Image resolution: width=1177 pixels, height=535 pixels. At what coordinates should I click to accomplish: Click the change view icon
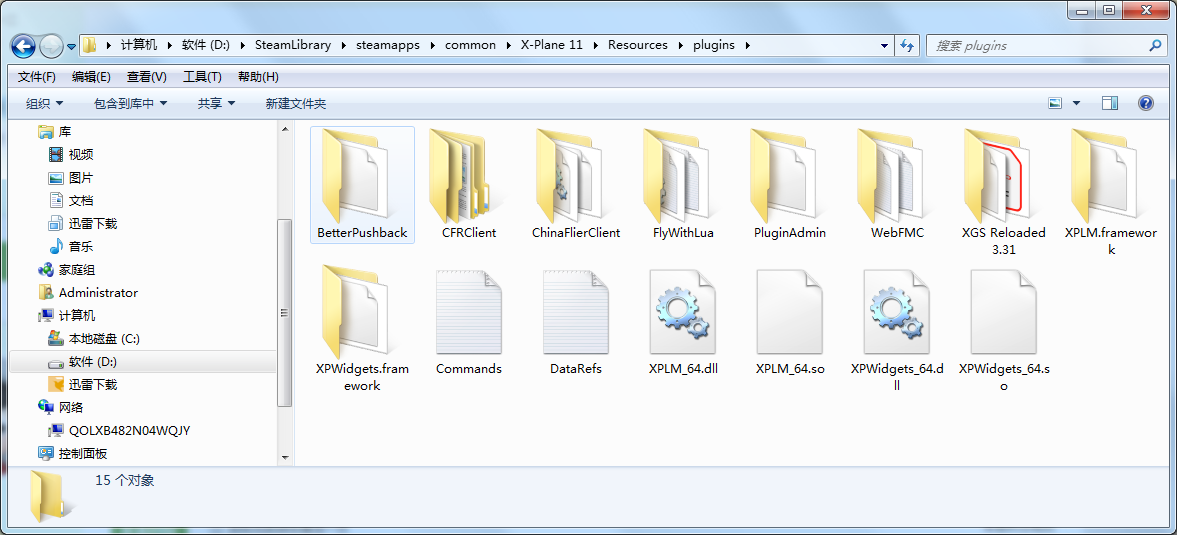(x=1055, y=104)
